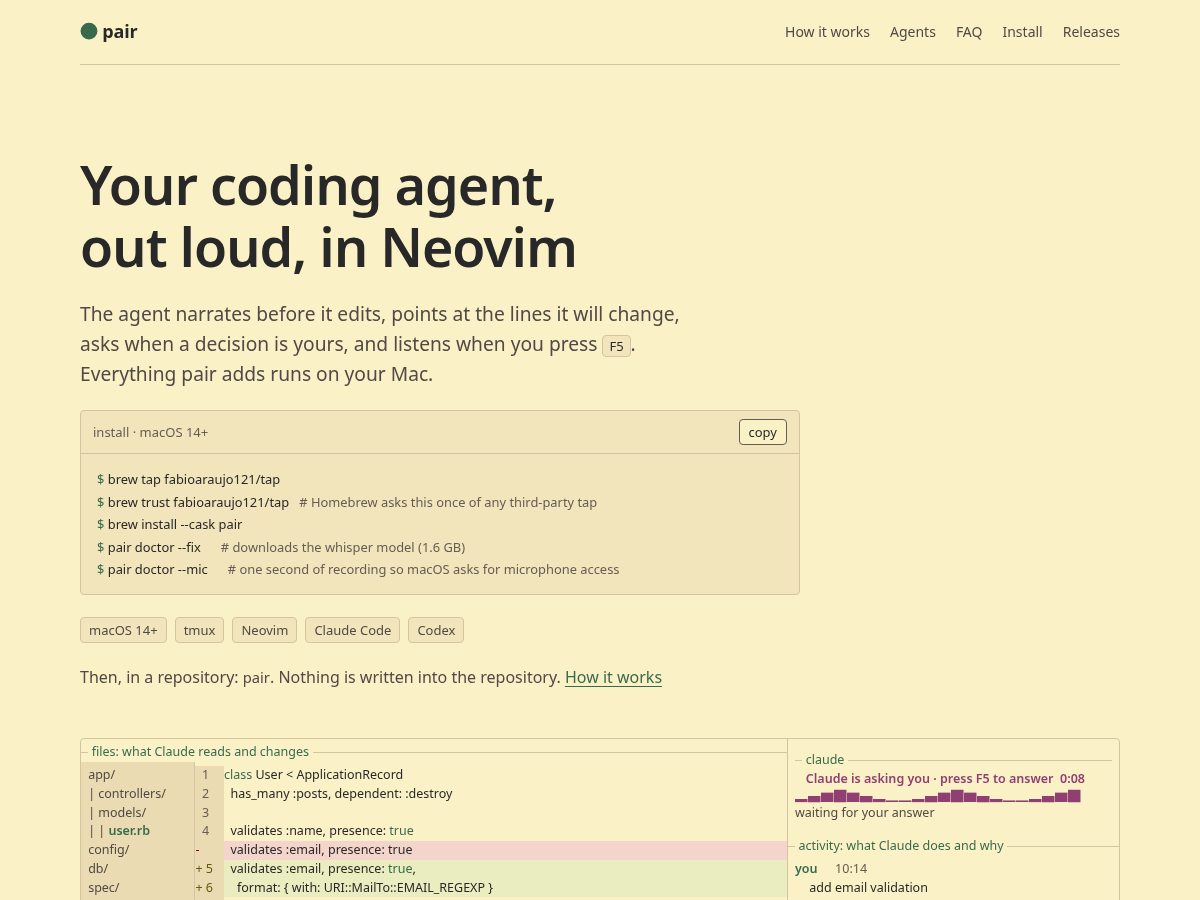Image resolution: width=1200 pixels, height=900 pixels.
Task: Click 'files: what Claude reads and changes' title
Action: click(200, 751)
